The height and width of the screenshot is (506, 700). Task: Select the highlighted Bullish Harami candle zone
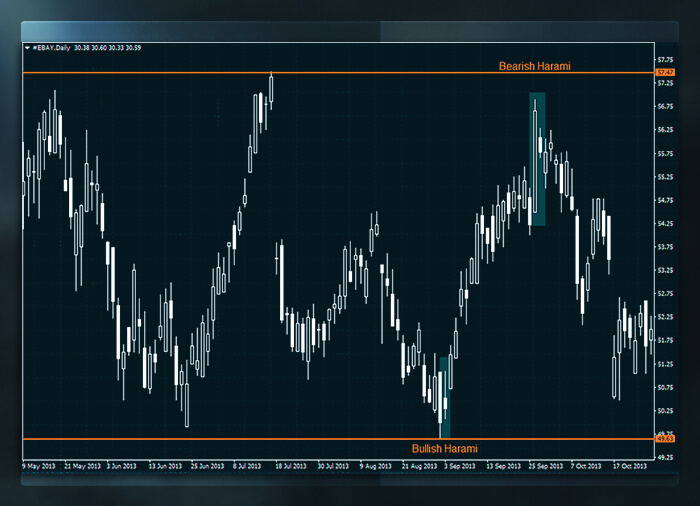click(444, 395)
